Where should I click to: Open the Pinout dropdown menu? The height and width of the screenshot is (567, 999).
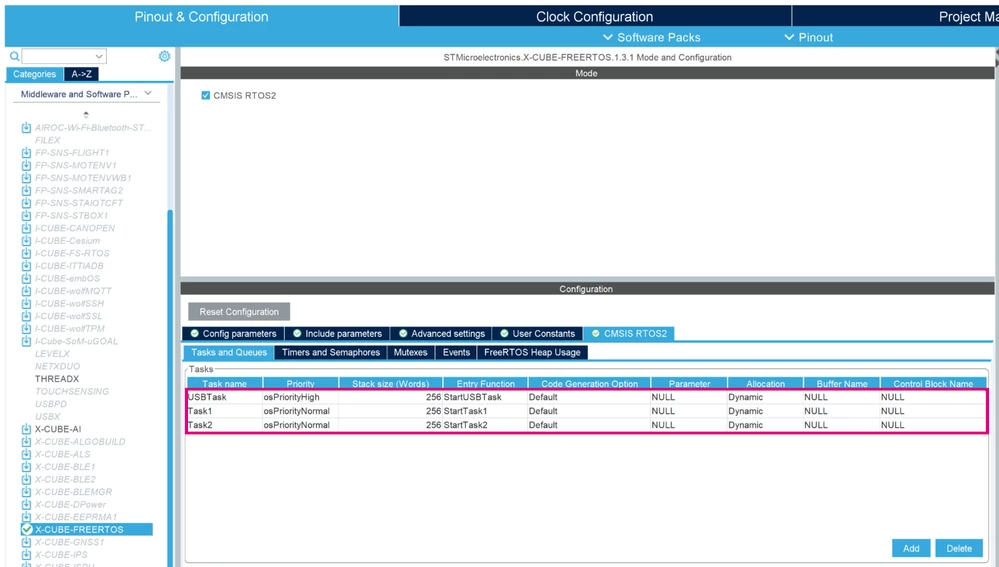pos(809,37)
